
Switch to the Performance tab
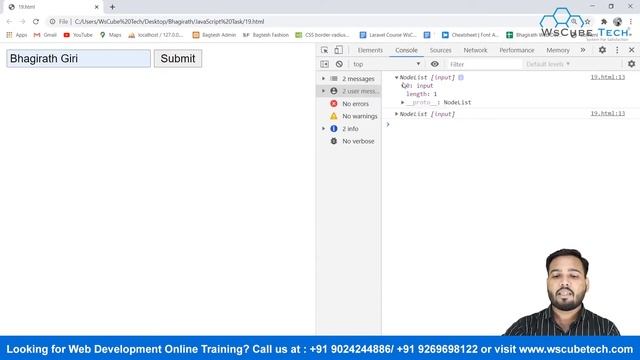click(x=517, y=50)
